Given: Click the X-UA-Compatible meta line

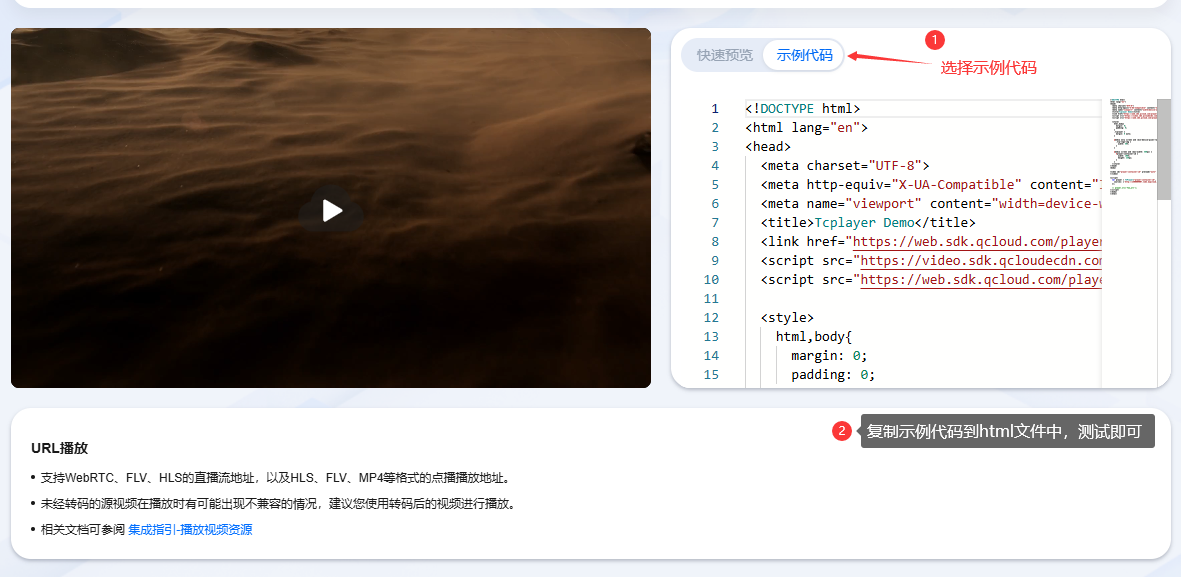Looking at the screenshot, I should pos(931,185).
